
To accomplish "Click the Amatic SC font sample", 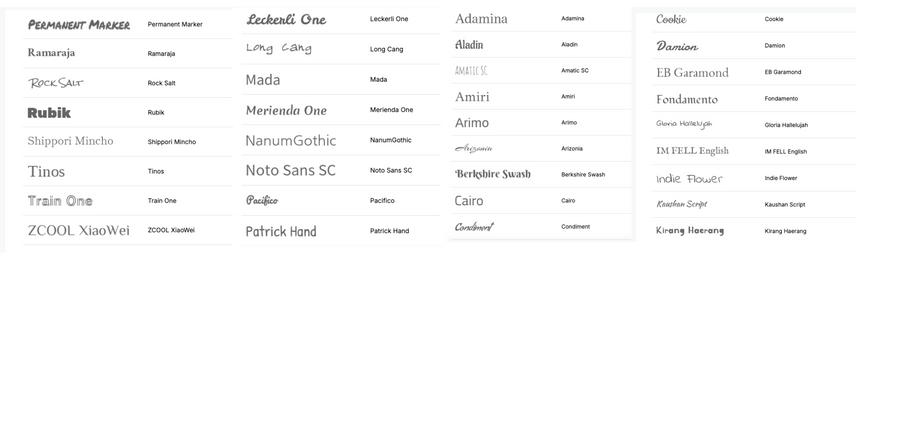I will tap(471, 71).
